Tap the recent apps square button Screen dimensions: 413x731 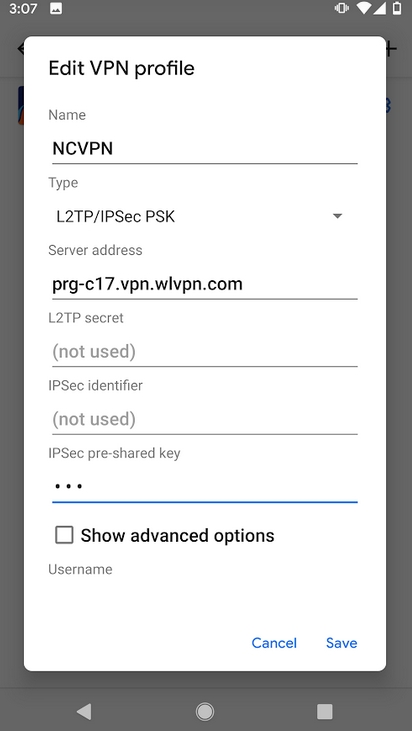click(x=324, y=711)
